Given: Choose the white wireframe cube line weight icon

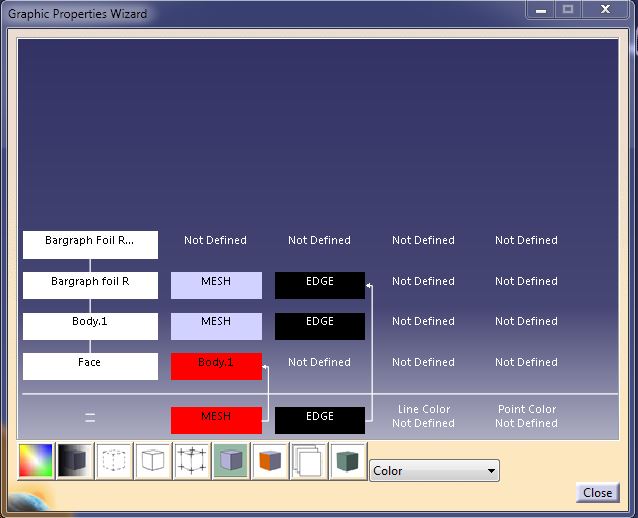Looking at the screenshot, I should click(x=153, y=461).
